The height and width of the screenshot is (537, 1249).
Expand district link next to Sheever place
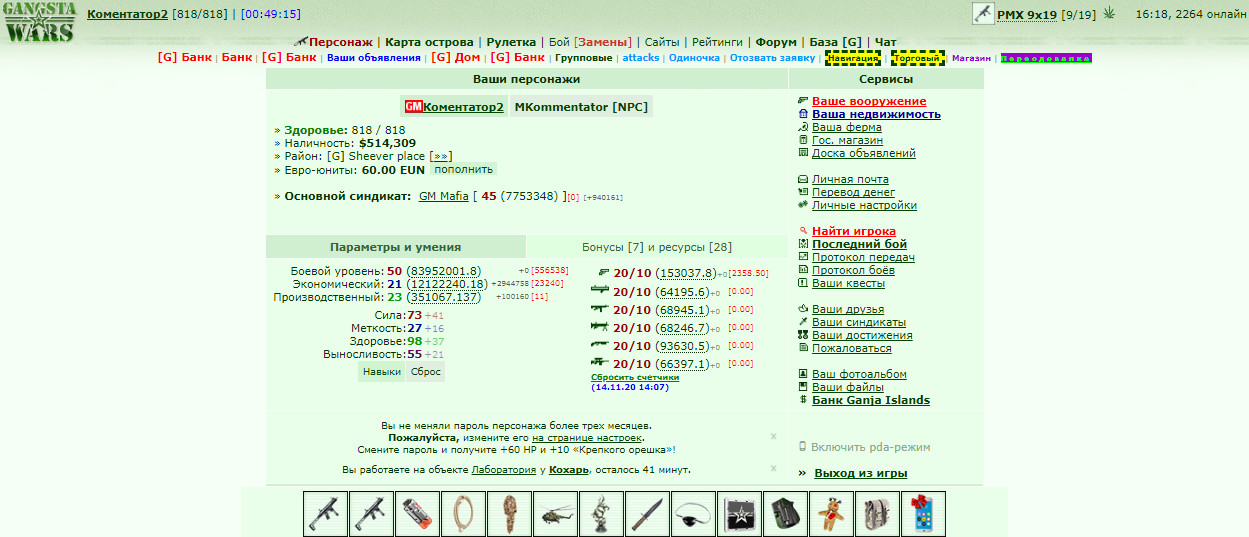tap(441, 156)
